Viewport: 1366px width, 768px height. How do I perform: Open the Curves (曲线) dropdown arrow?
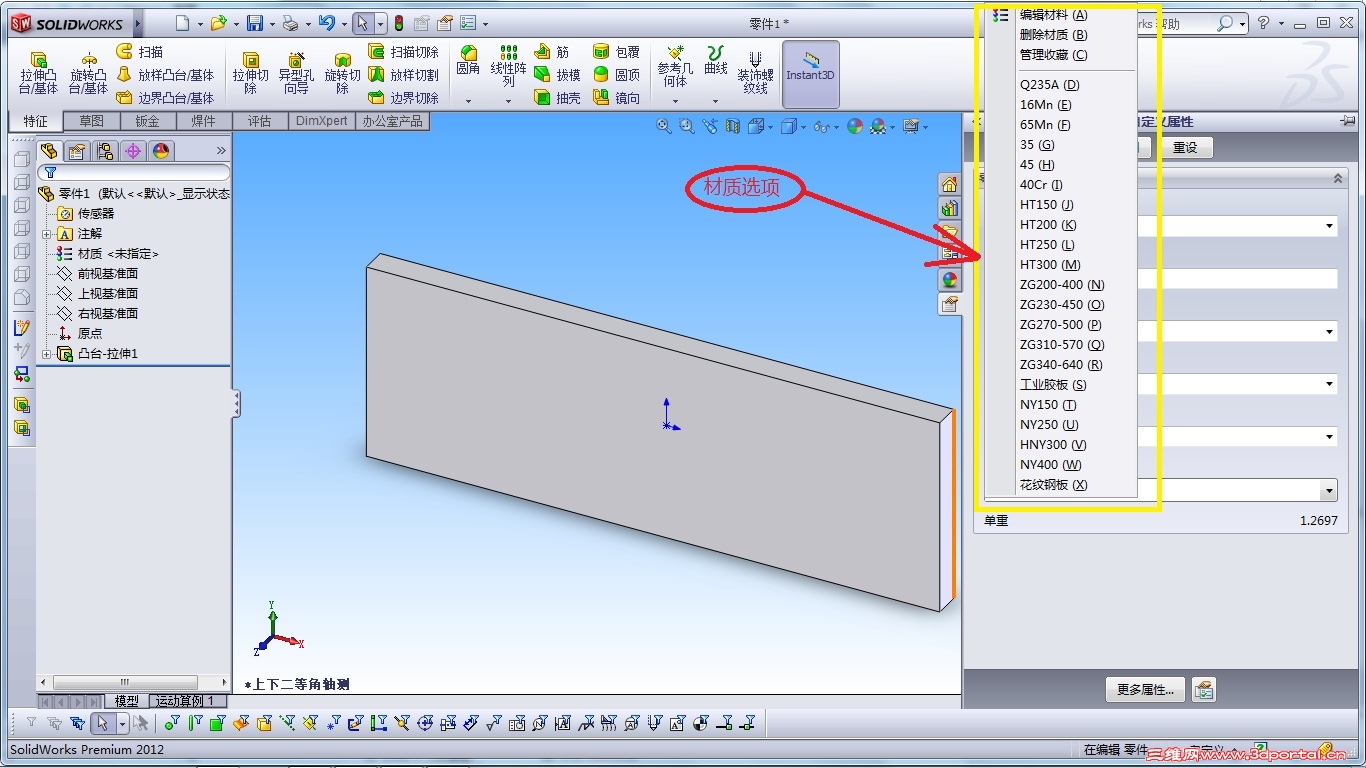point(715,100)
